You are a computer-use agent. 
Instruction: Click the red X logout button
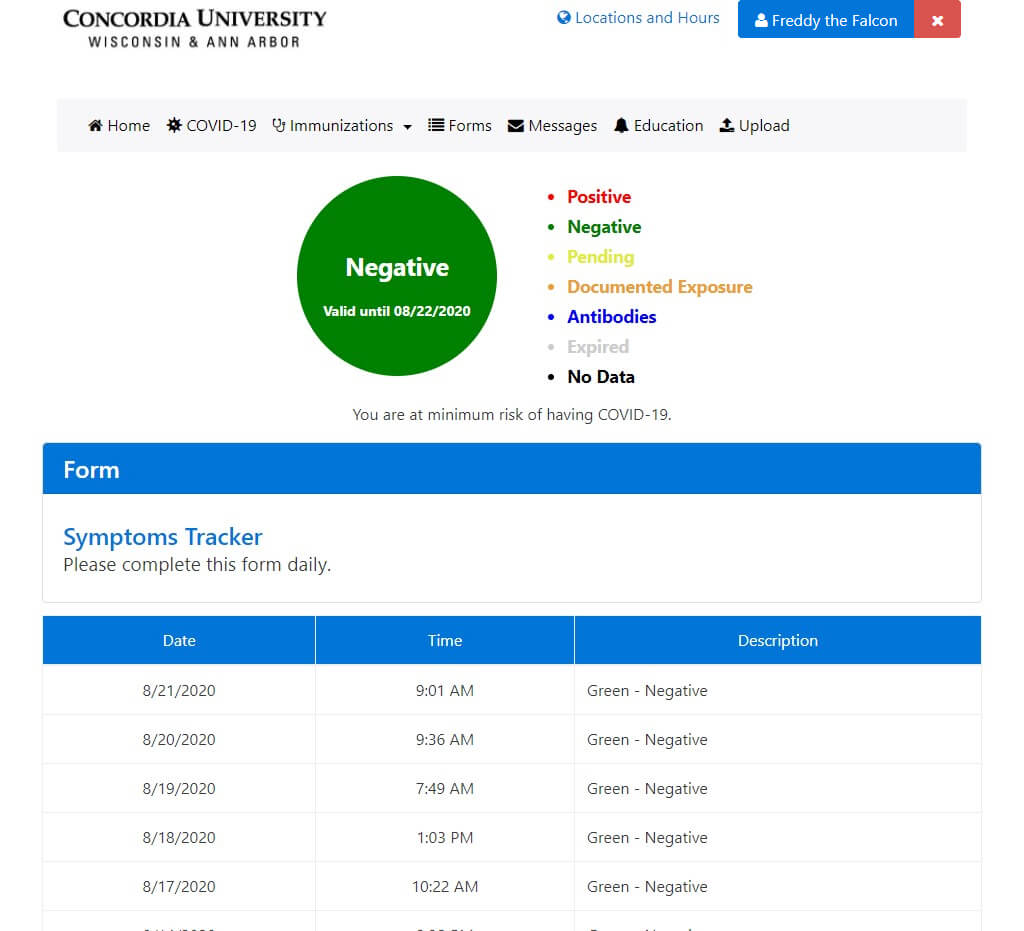937,20
